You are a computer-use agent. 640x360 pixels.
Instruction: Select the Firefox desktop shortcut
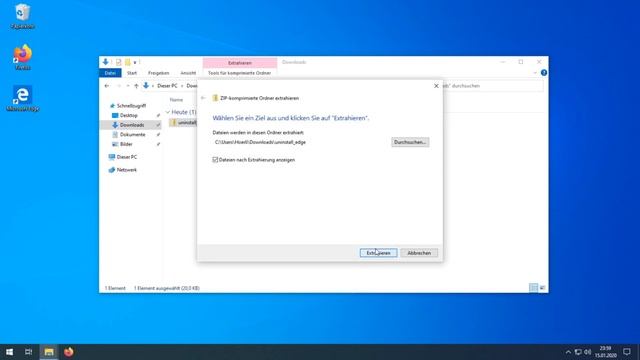(22, 57)
